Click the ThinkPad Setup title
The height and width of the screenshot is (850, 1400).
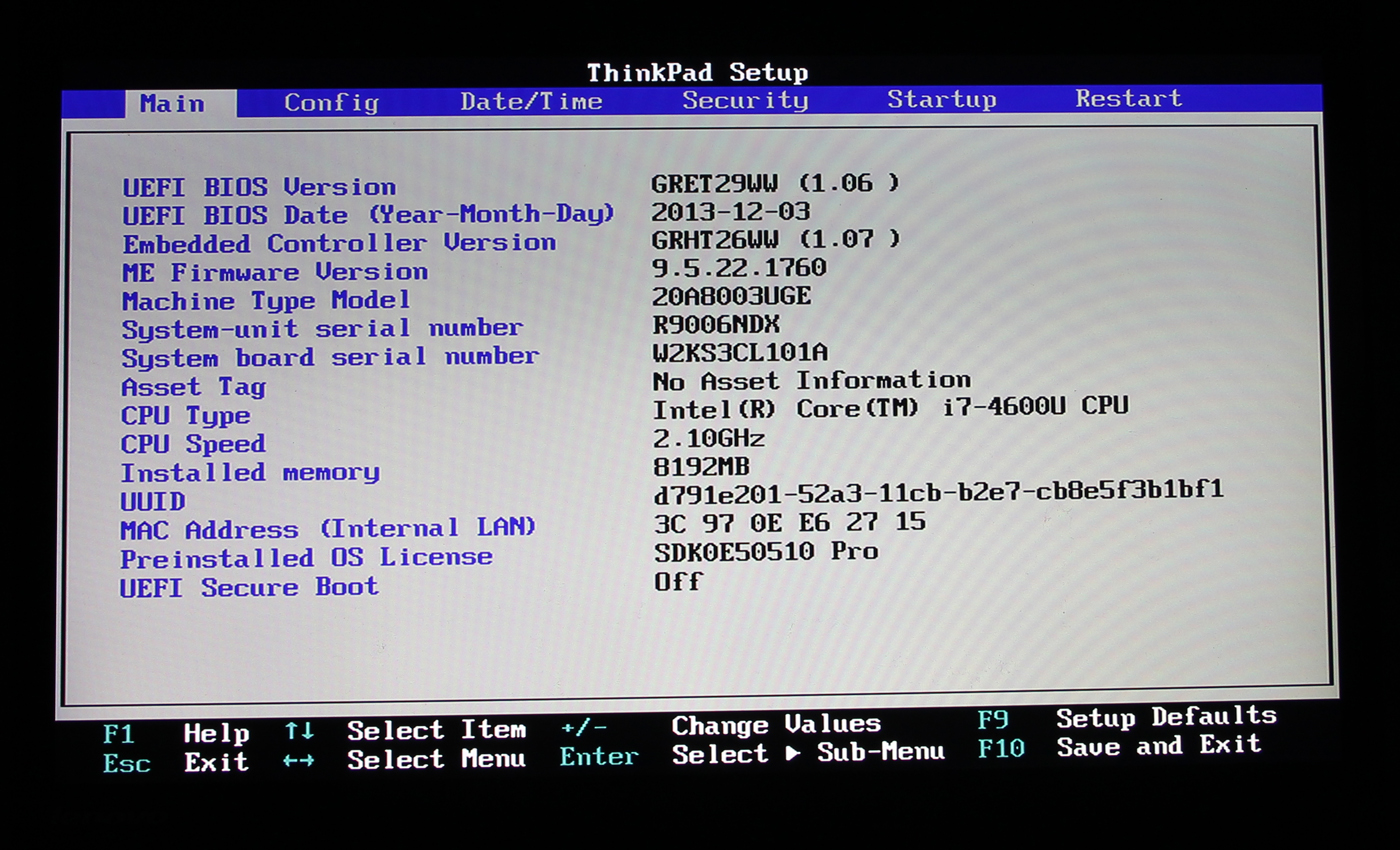click(x=697, y=72)
